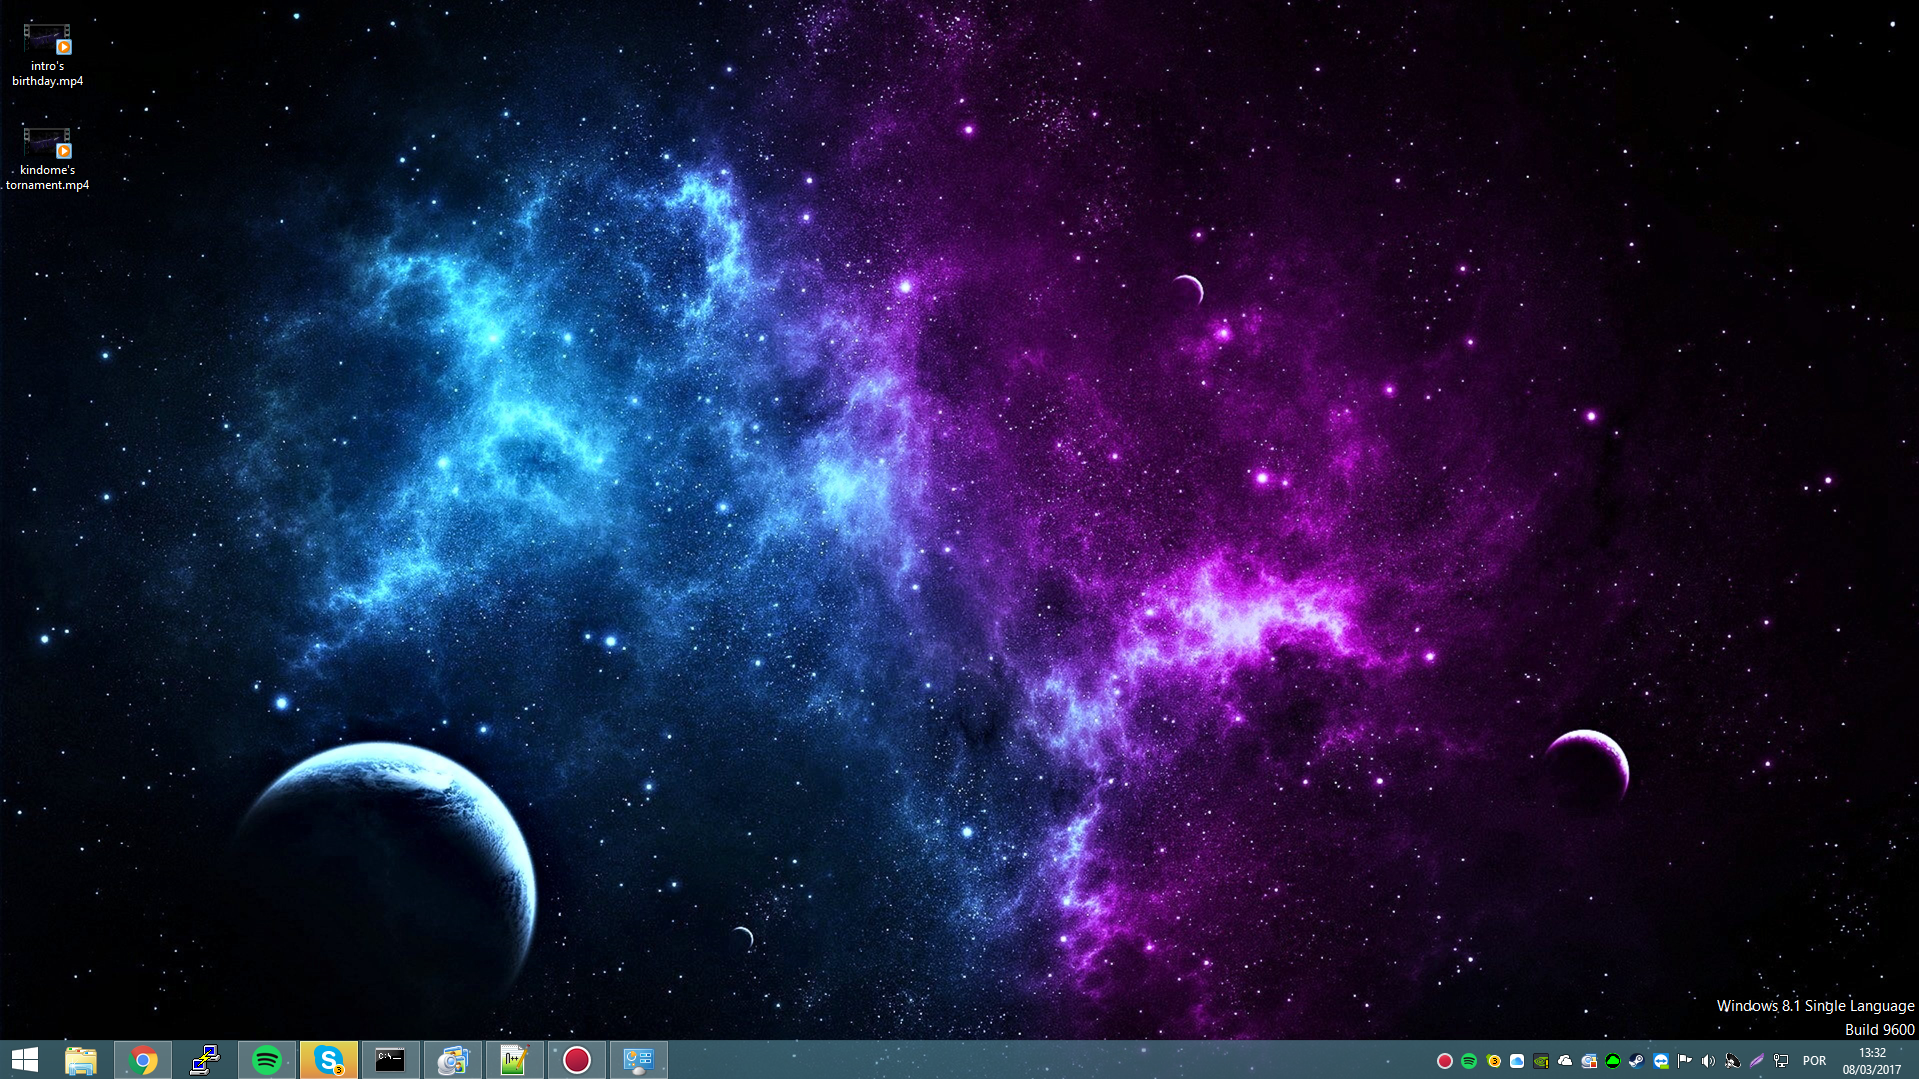1919x1079 pixels.
Task: Switch input language via POR indicator
Action: [1814, 1061]
